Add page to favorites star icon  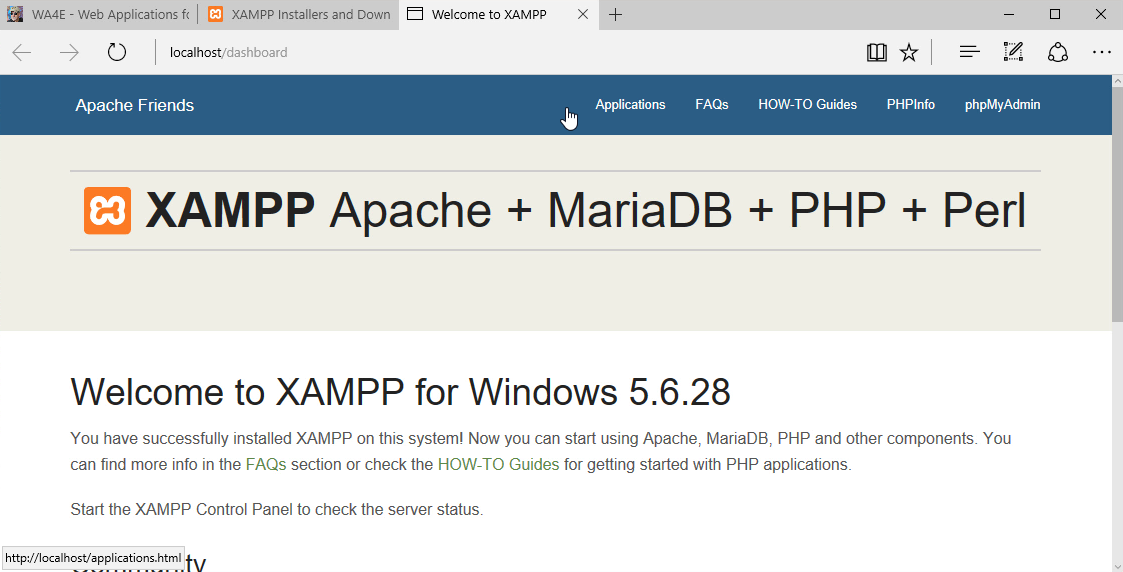click(x=908, y=53)
